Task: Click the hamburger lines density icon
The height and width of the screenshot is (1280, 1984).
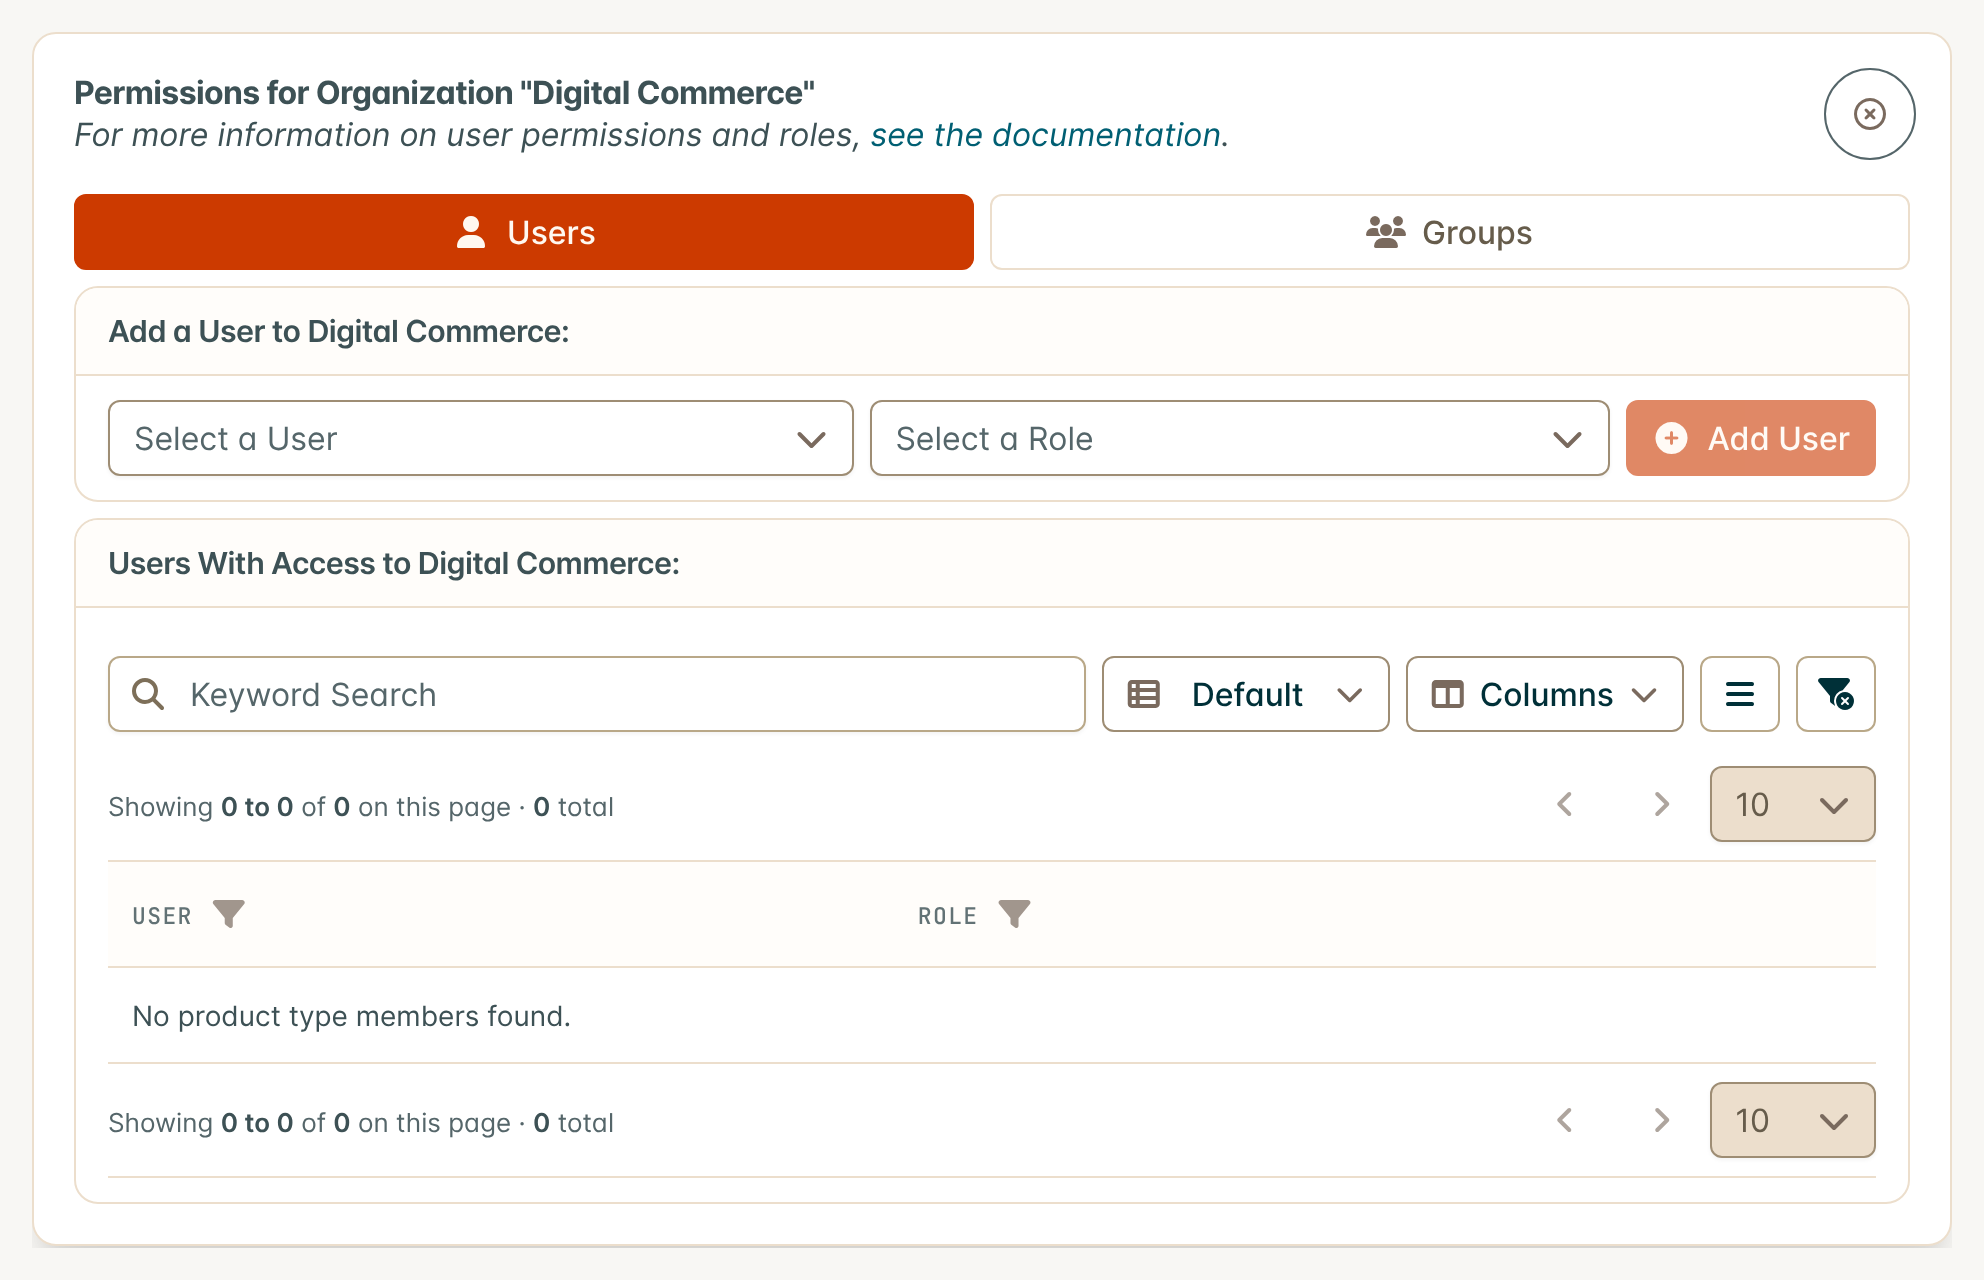Action: (x=1739, y=694)
